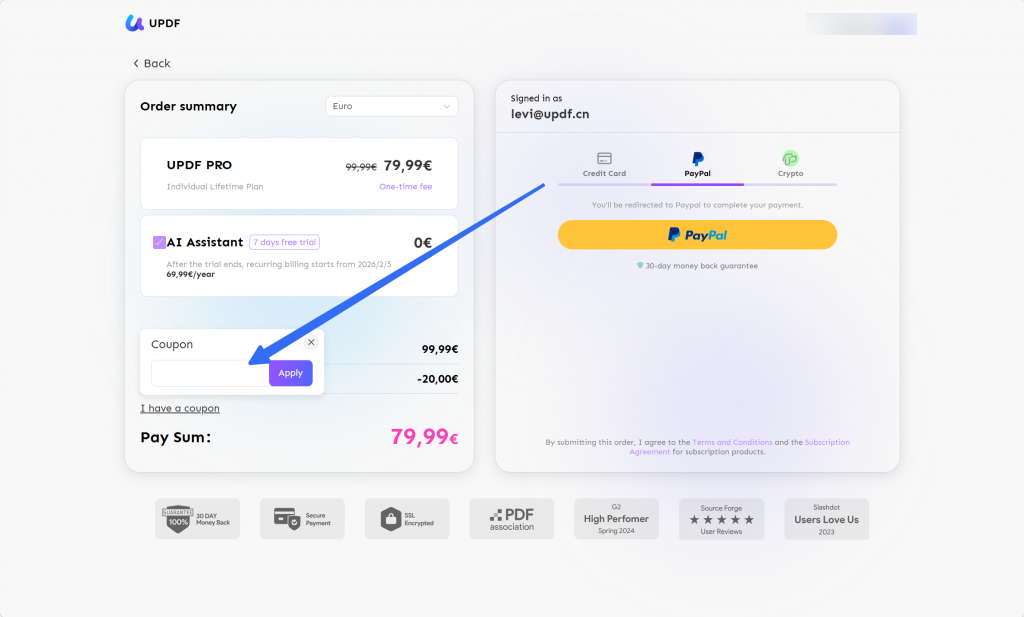Click the 0€ AI Assistant price
Viewport: 1024px width, 617px height.
[423, 243]
